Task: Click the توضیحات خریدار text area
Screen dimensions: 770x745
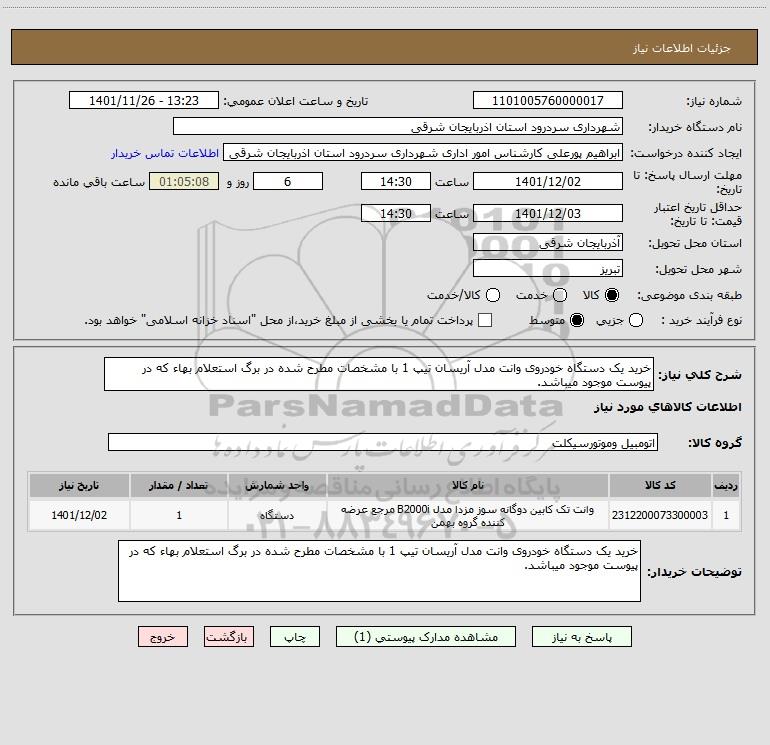Action: [379, 571]
